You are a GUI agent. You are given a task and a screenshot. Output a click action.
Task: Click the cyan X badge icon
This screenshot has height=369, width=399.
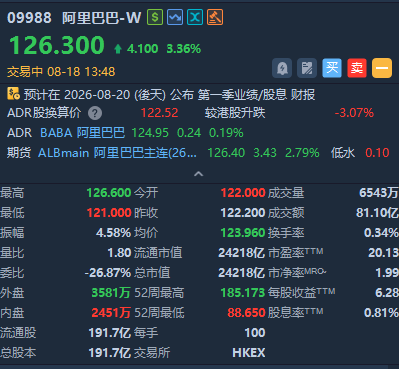(x=195, y=17)
